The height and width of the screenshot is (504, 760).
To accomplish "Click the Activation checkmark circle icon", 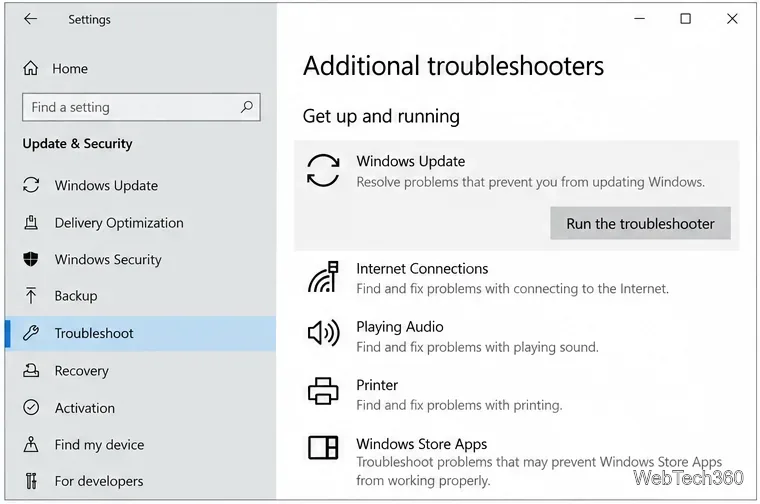I will 31,408.
